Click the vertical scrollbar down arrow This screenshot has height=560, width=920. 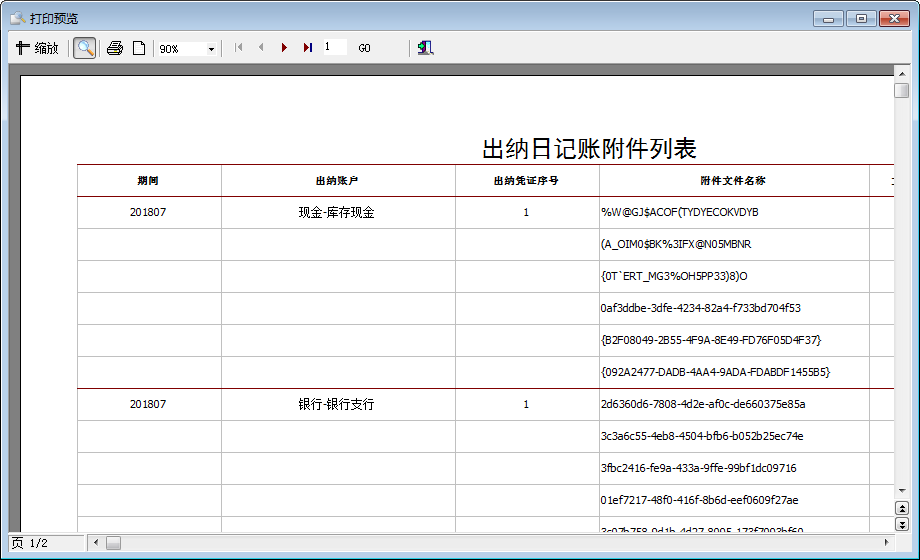[901, 490]
